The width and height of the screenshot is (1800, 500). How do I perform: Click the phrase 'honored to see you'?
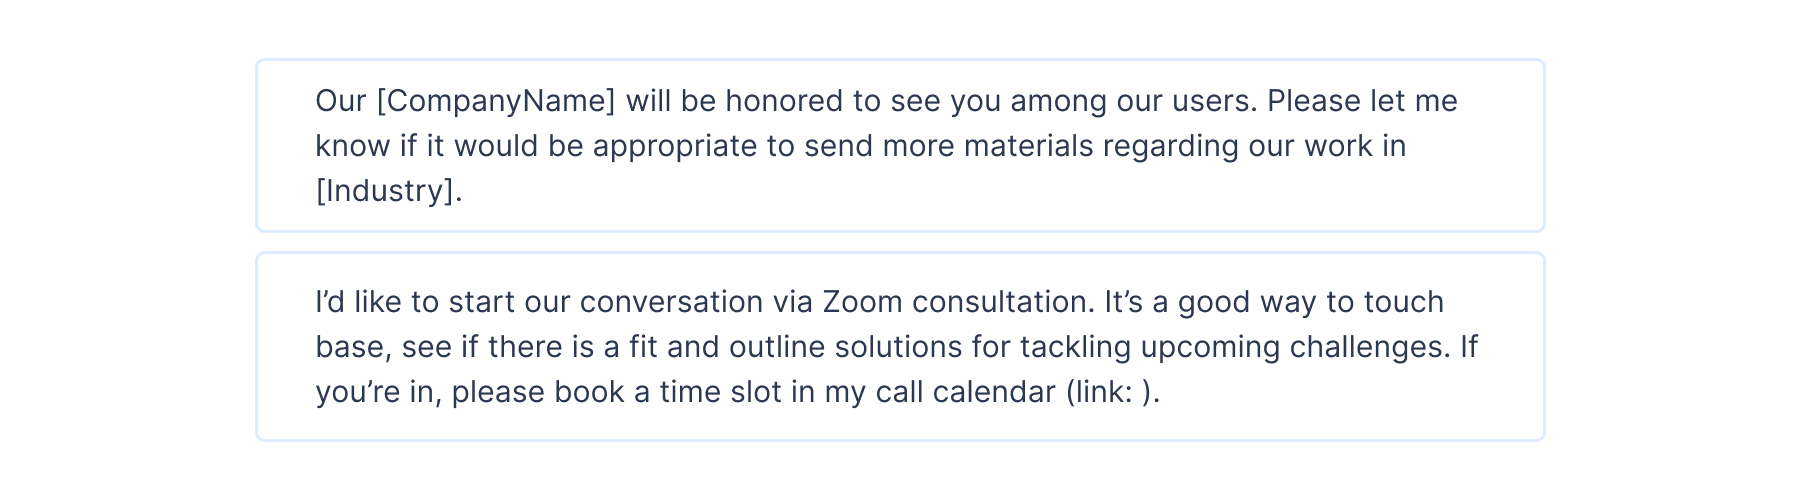860,101
